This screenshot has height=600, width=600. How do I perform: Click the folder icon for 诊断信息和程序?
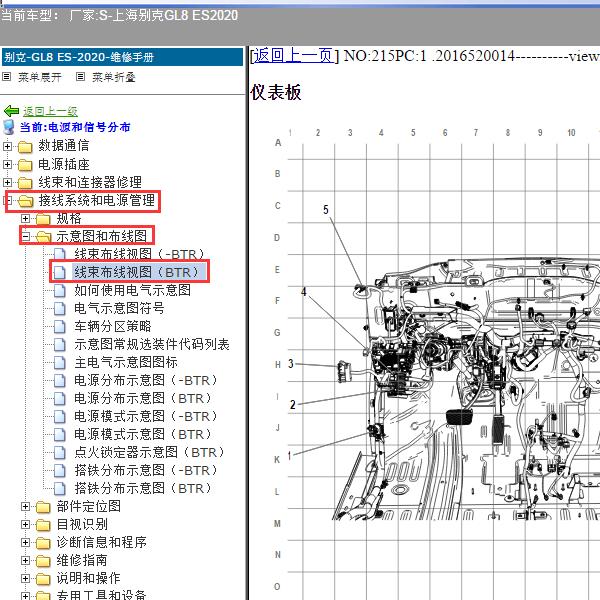coord(43,543)
